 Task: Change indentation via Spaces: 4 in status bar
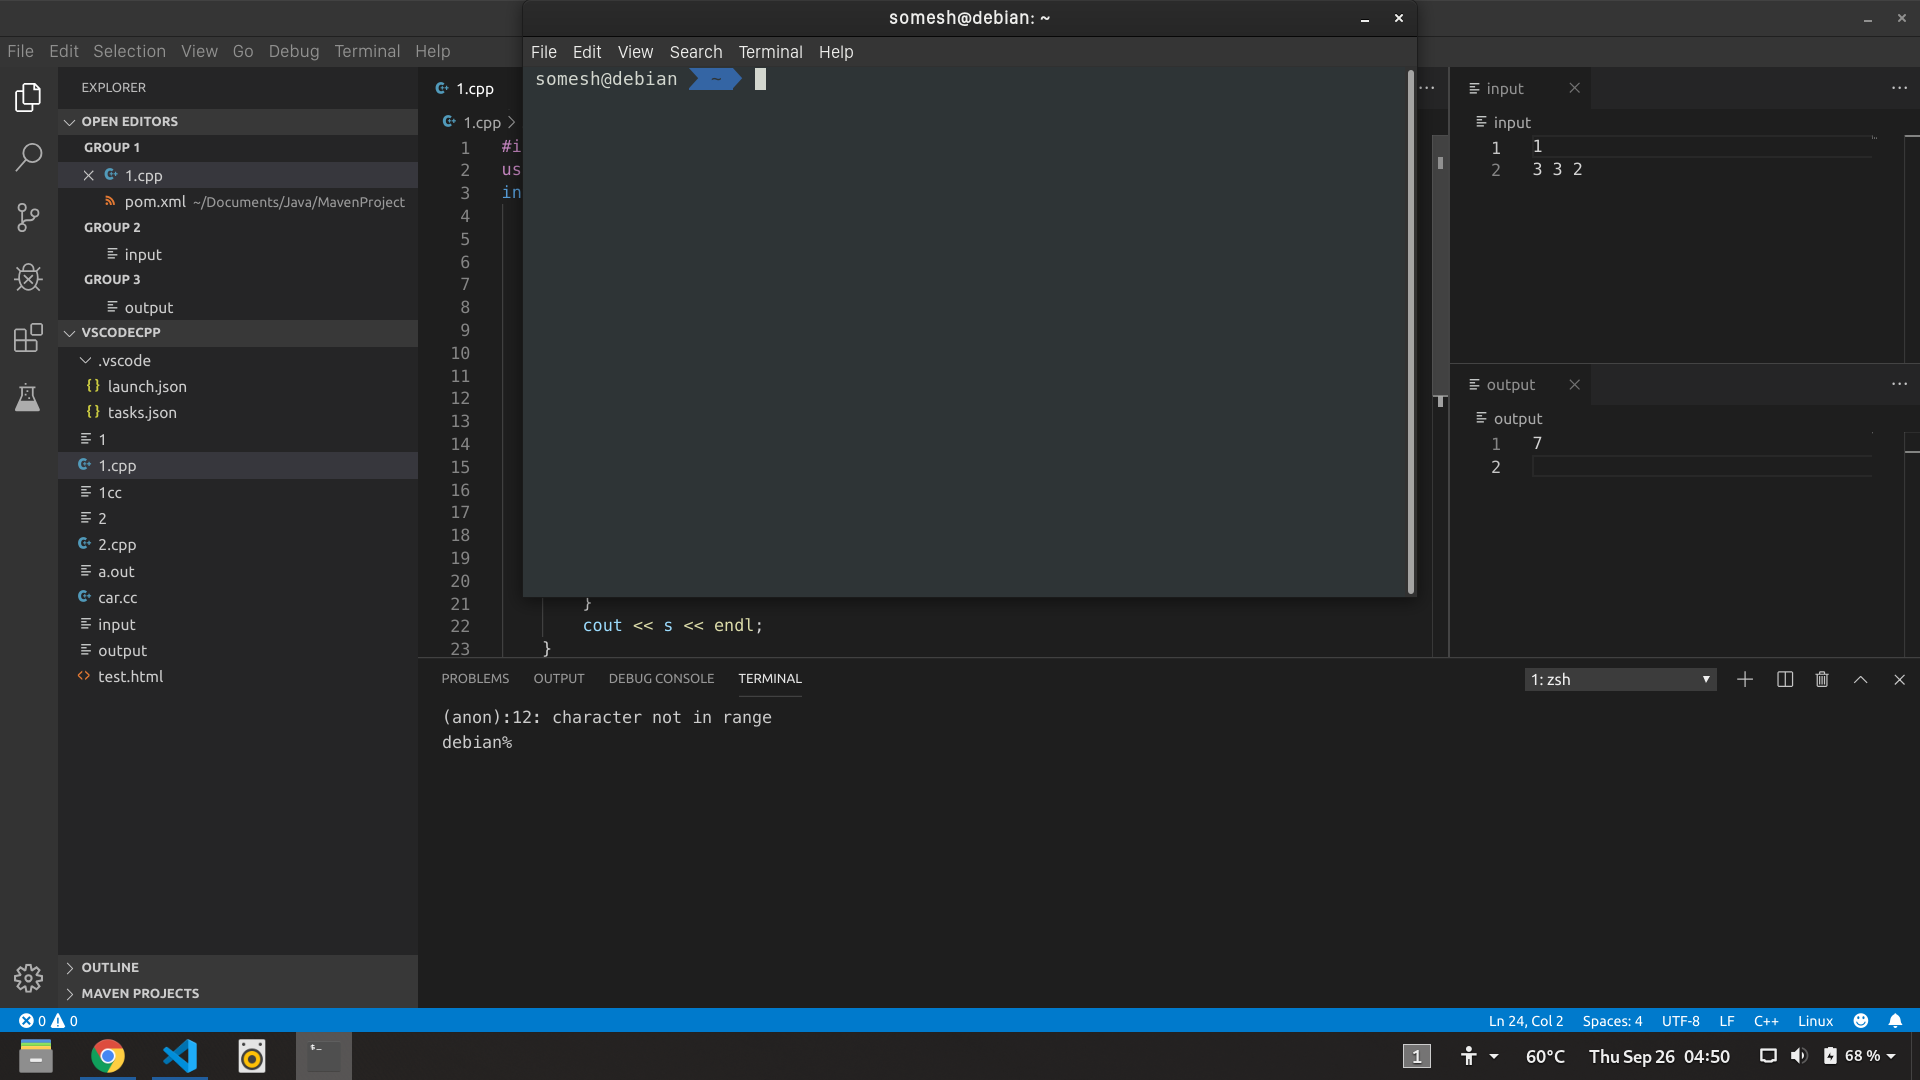pyautogui.click(x=1612, y=1020)
